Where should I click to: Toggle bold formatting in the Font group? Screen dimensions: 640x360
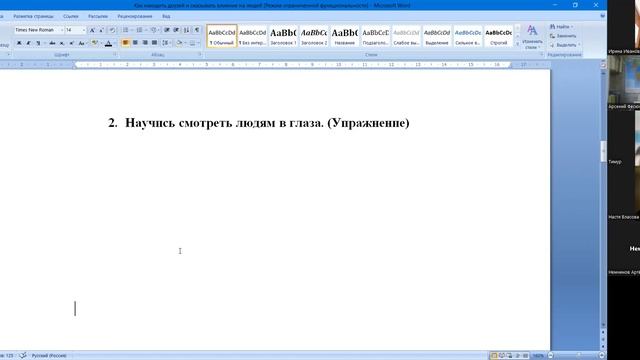(19, 43)
